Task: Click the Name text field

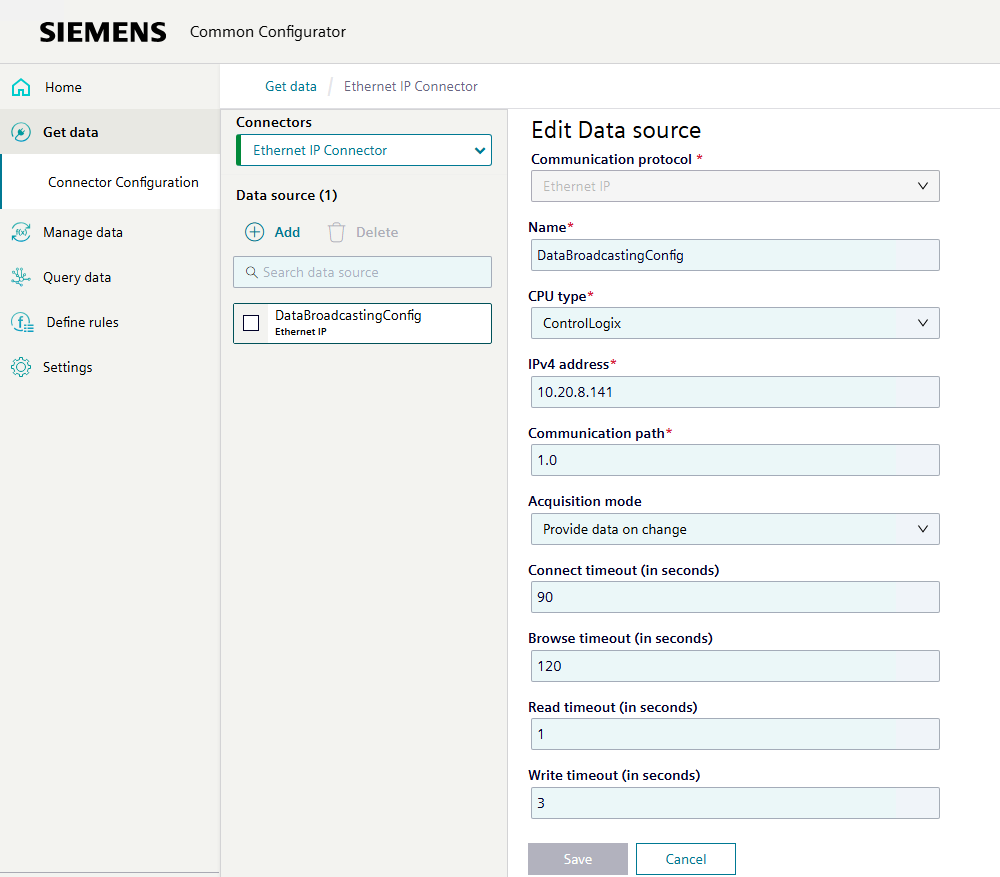Action: [x=735, y=255]
